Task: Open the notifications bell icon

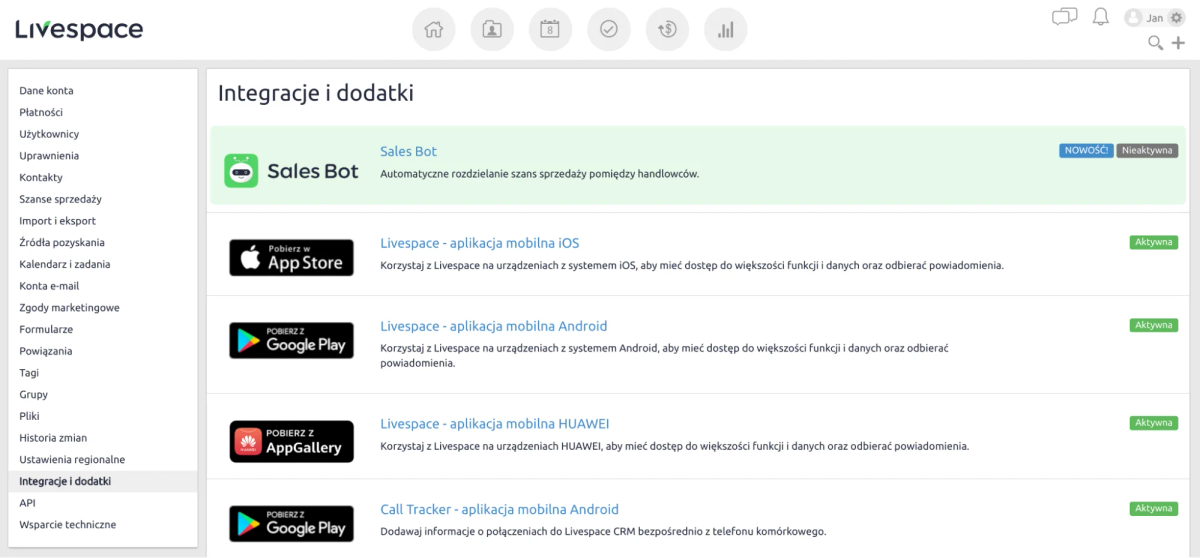Action: coord(1101,16)
